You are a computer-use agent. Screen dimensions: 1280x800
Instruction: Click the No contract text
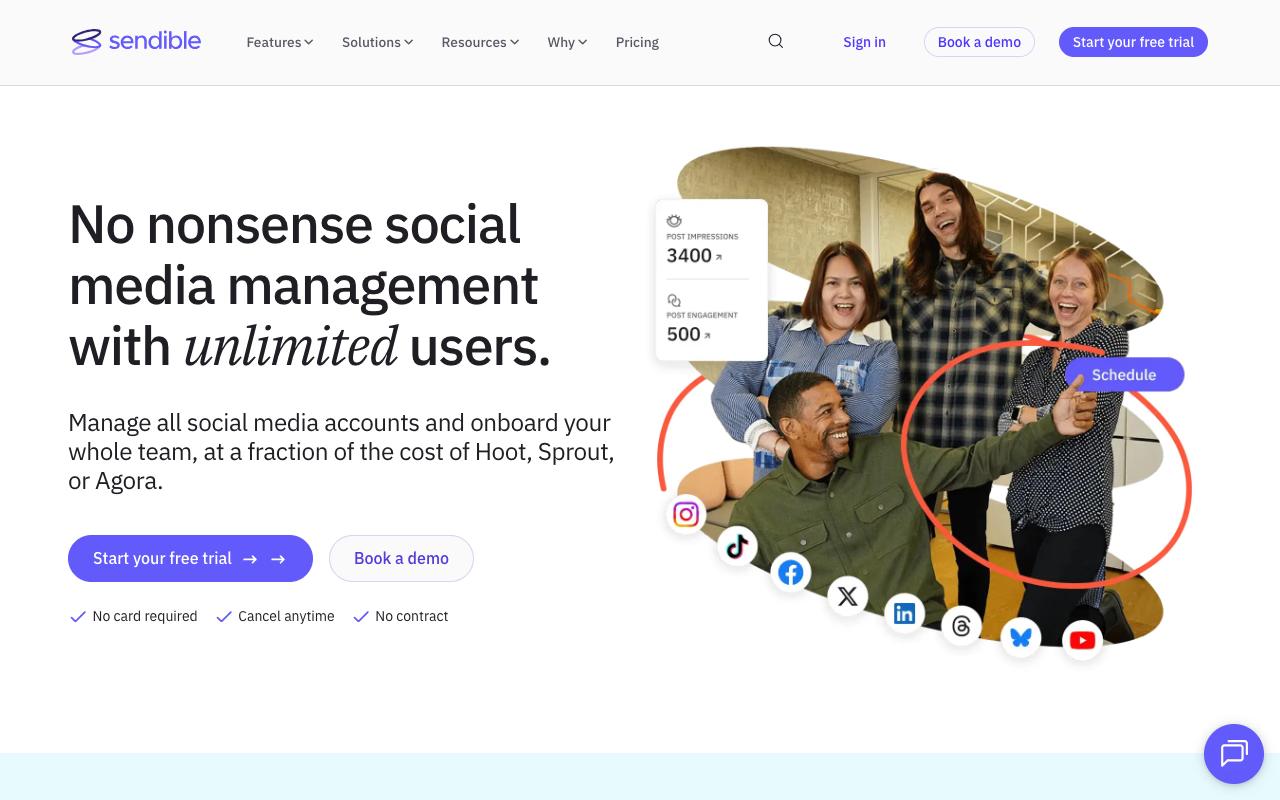tap(411, 616)
